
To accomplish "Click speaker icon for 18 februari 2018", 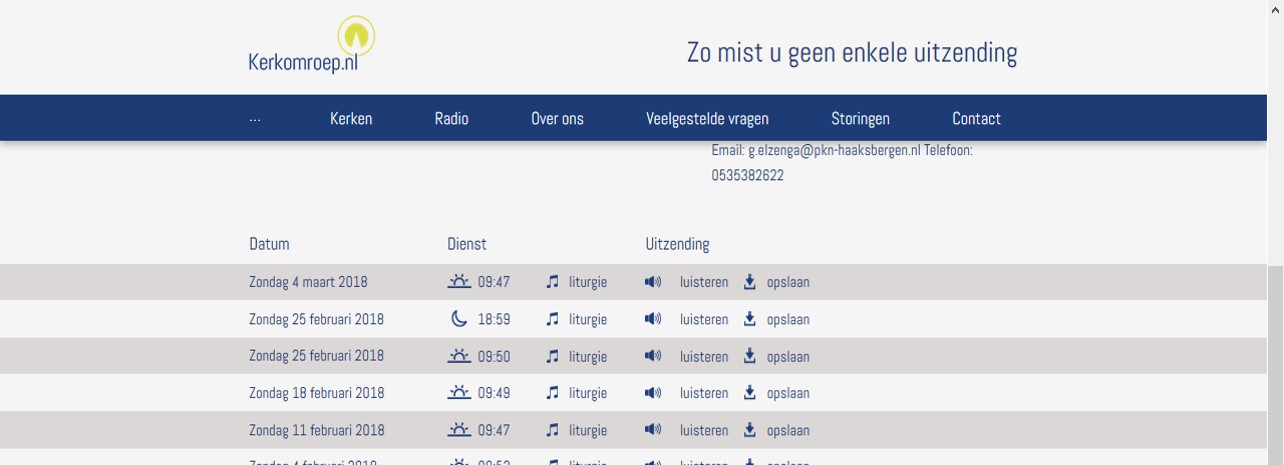I will (x=653, y=393).
